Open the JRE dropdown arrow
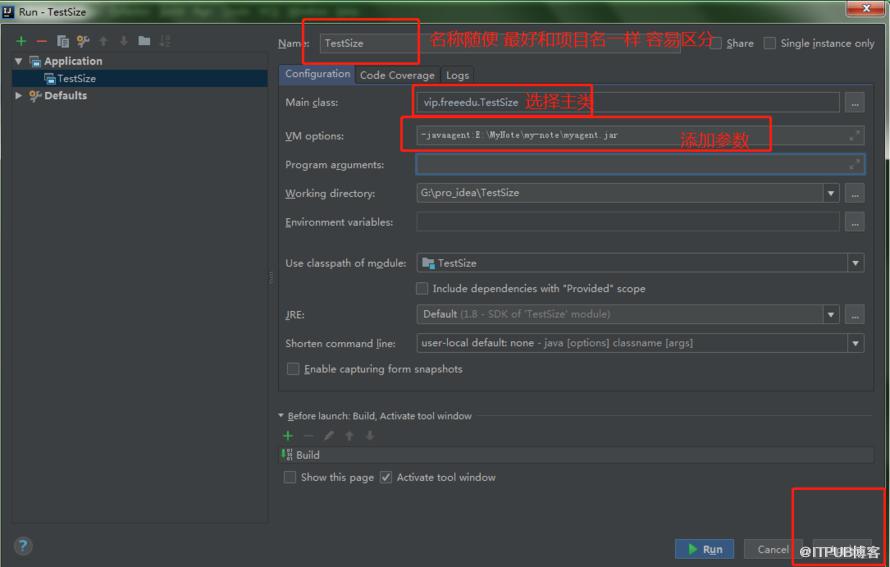 coord(831,314)
